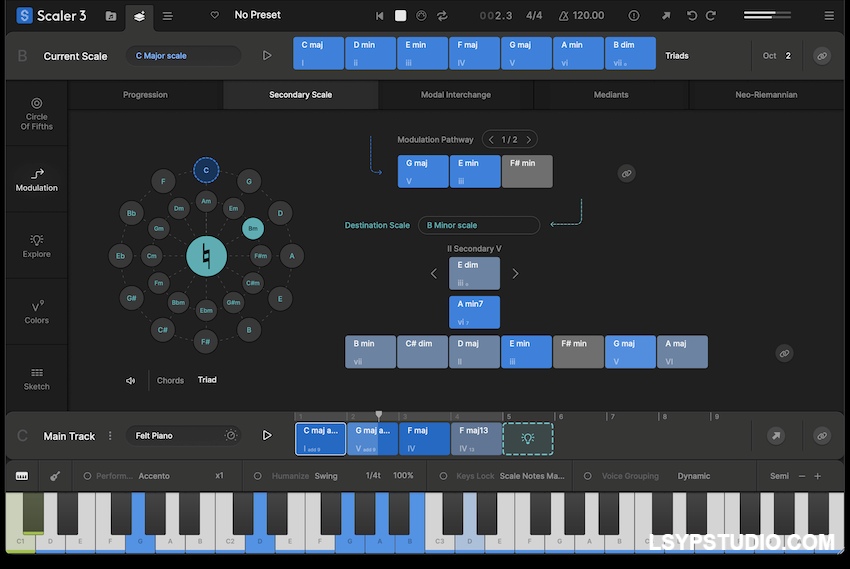850x569 pixels.
Task: Change the 4/4 time signature
Action: (x=534, y=16)
